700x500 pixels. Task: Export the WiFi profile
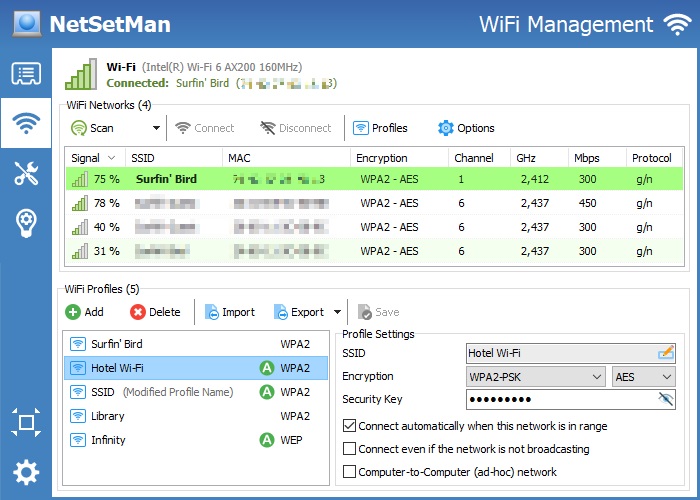(x=299, y=312)
